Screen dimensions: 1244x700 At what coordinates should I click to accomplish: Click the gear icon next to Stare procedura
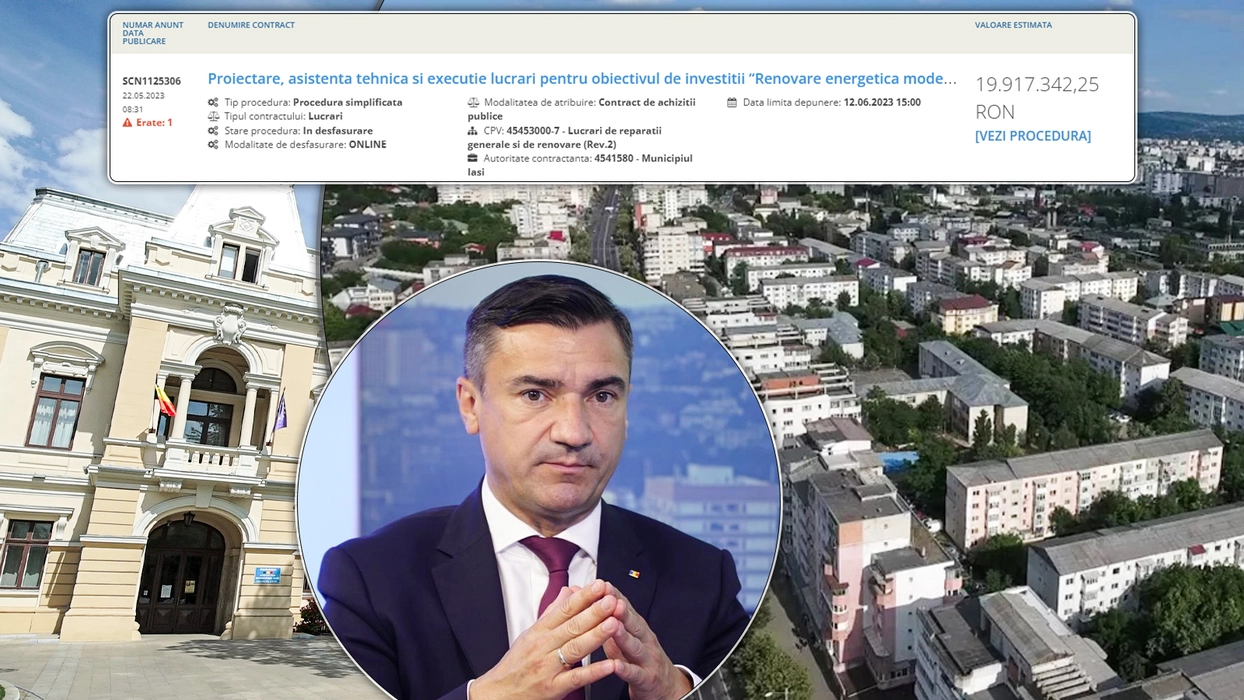click(213, 131)
